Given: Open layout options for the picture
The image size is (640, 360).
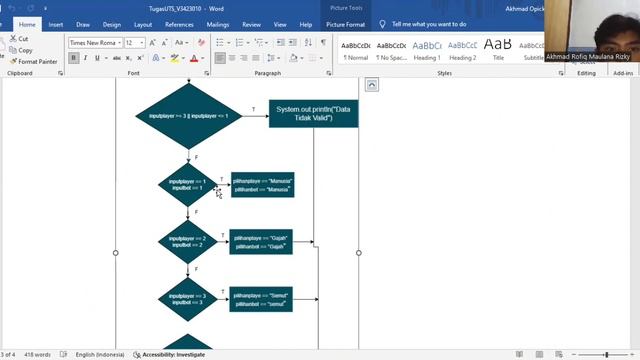Looking at the screenshot, I should point(372,85).
